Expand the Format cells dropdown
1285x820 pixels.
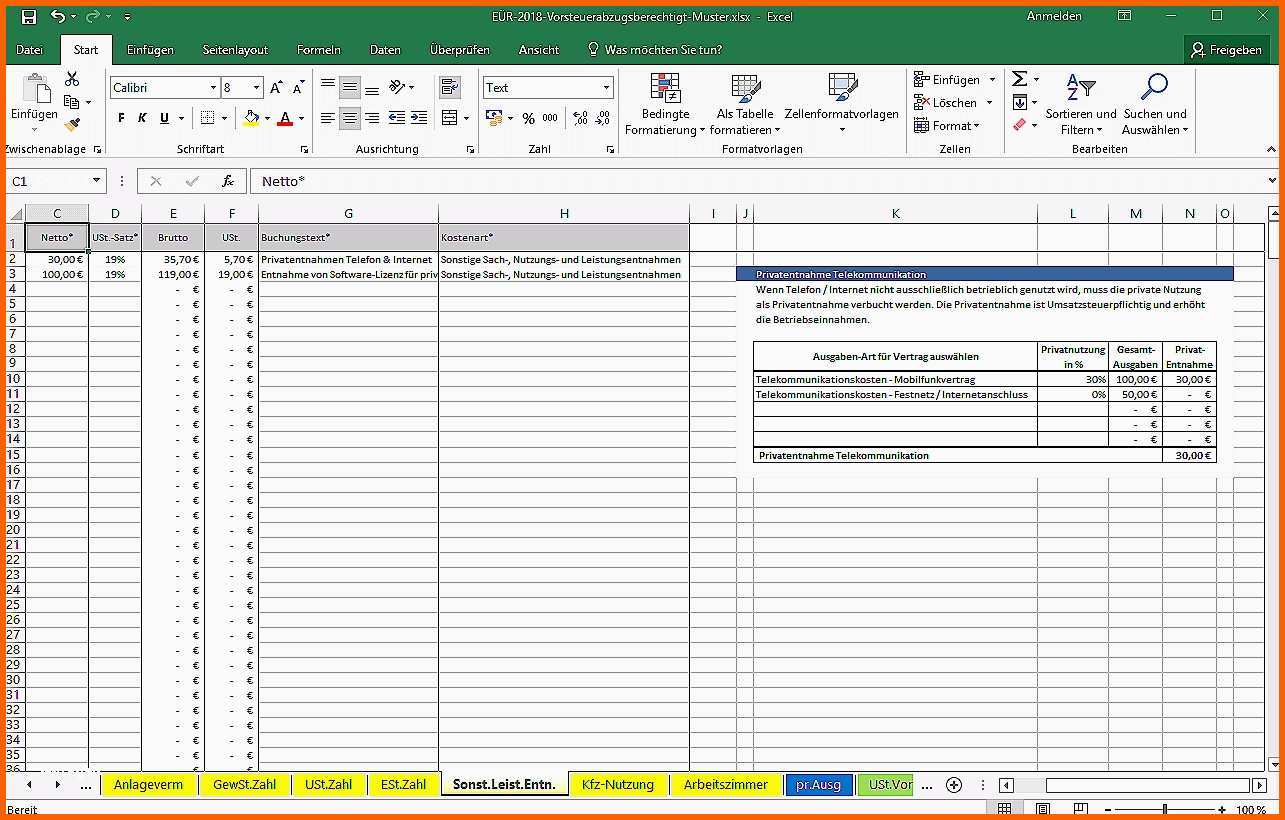(x=976, y=126)
